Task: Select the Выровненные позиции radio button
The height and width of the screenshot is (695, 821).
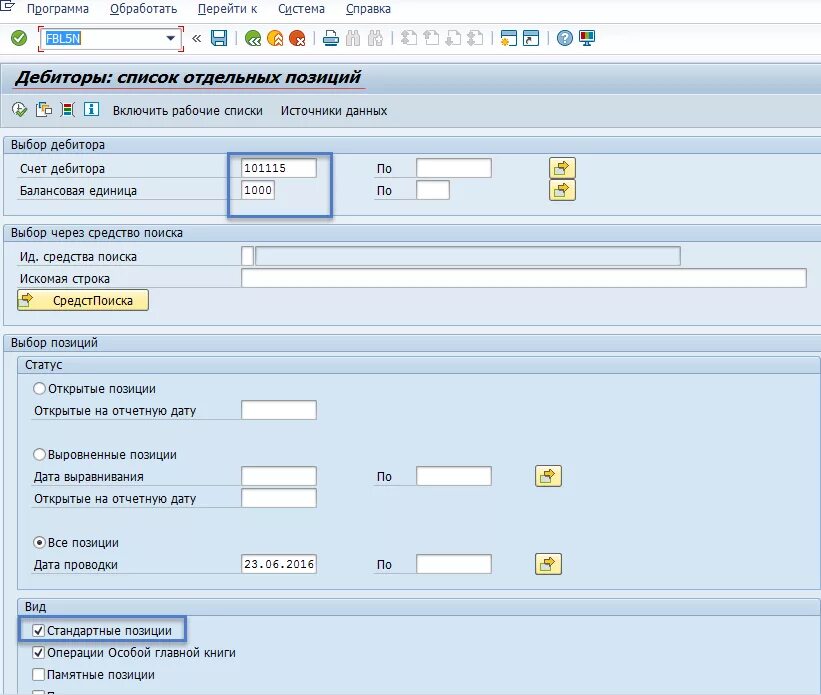Action: point(39,455)
